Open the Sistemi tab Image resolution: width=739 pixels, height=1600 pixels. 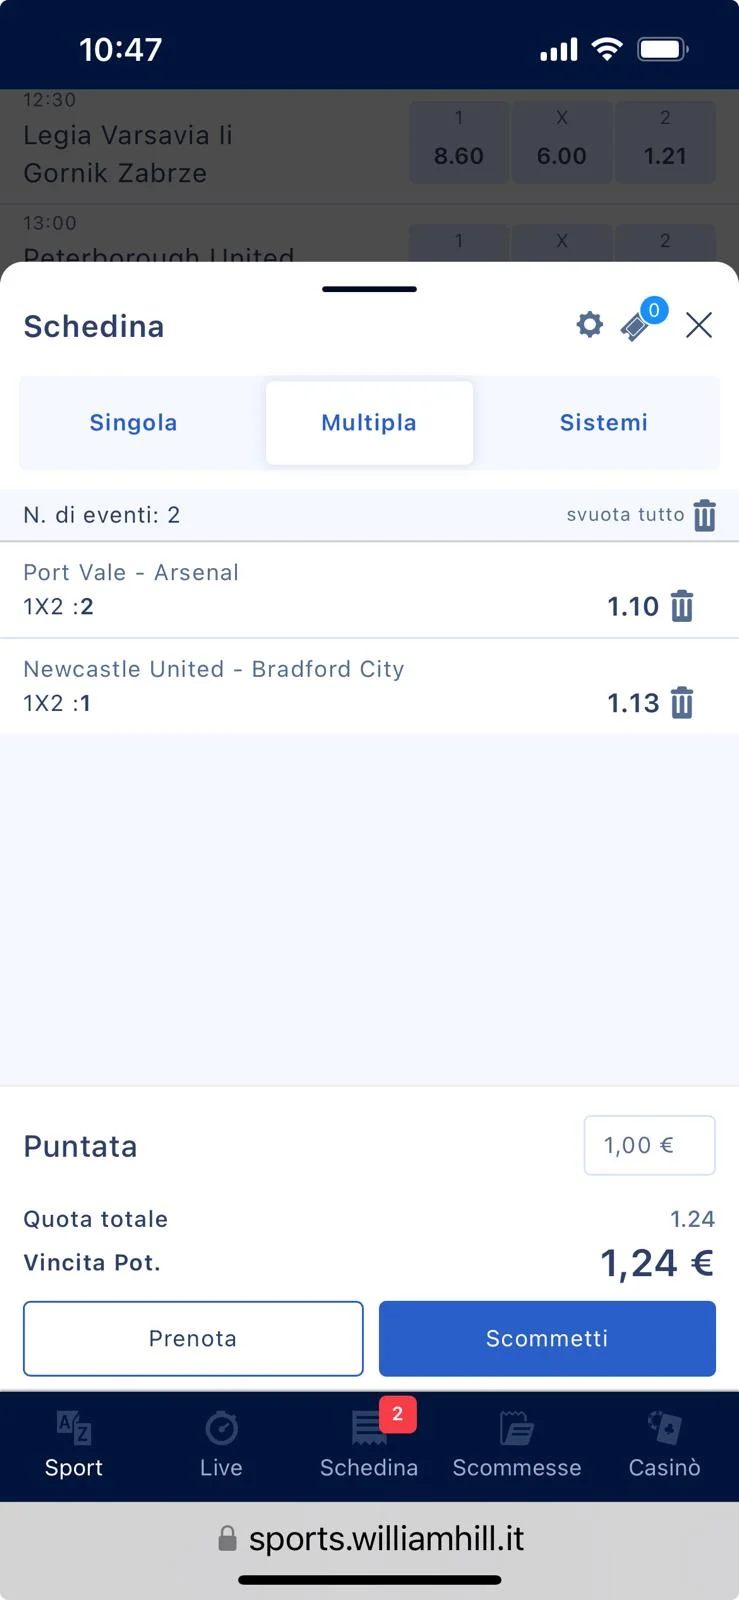tap(603, 423)
